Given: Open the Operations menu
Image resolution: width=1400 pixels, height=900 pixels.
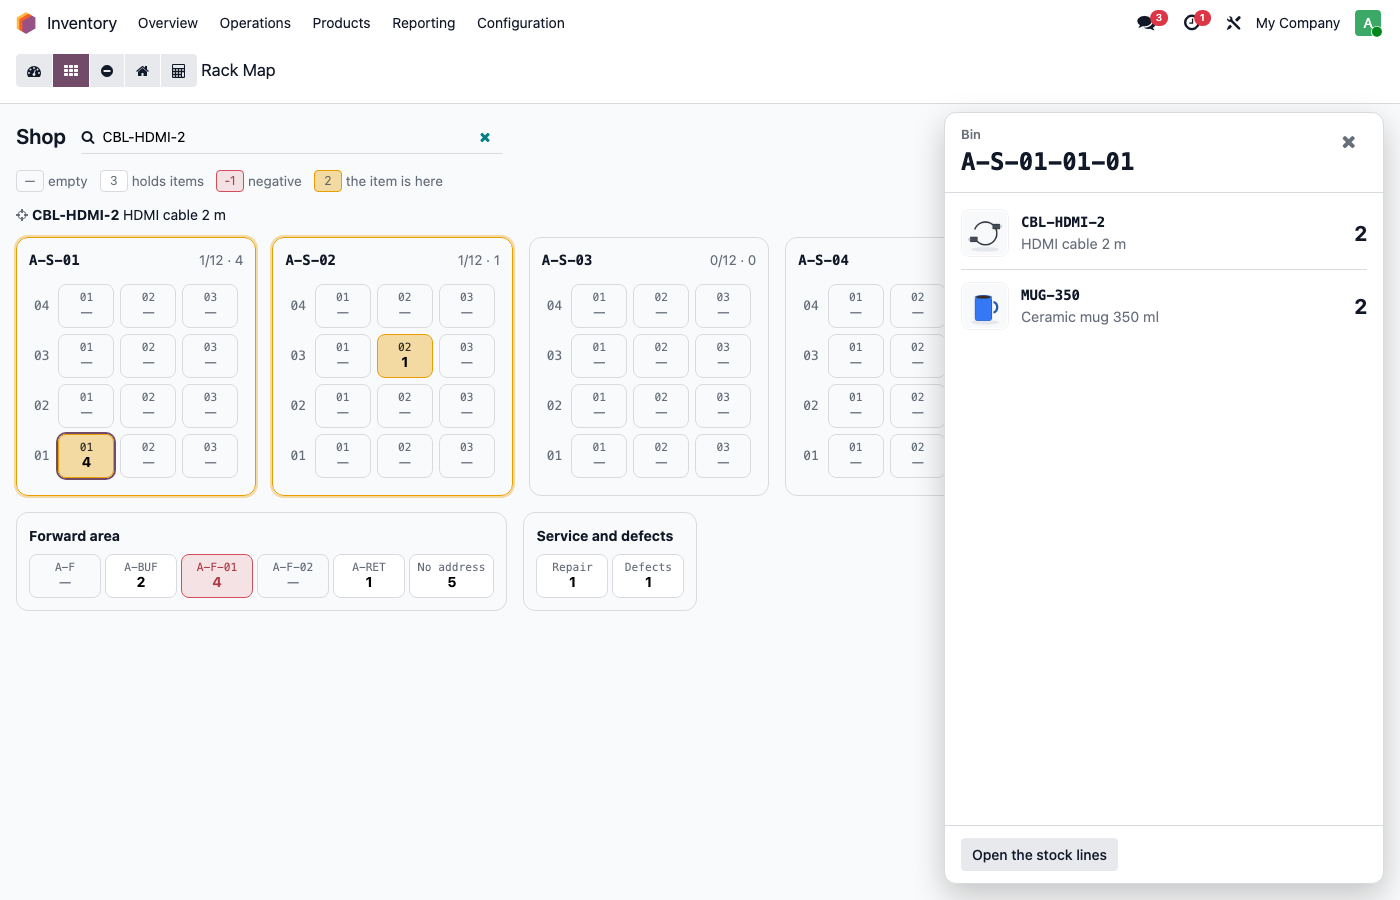Looking at the screenshot, I should [255, 23].
